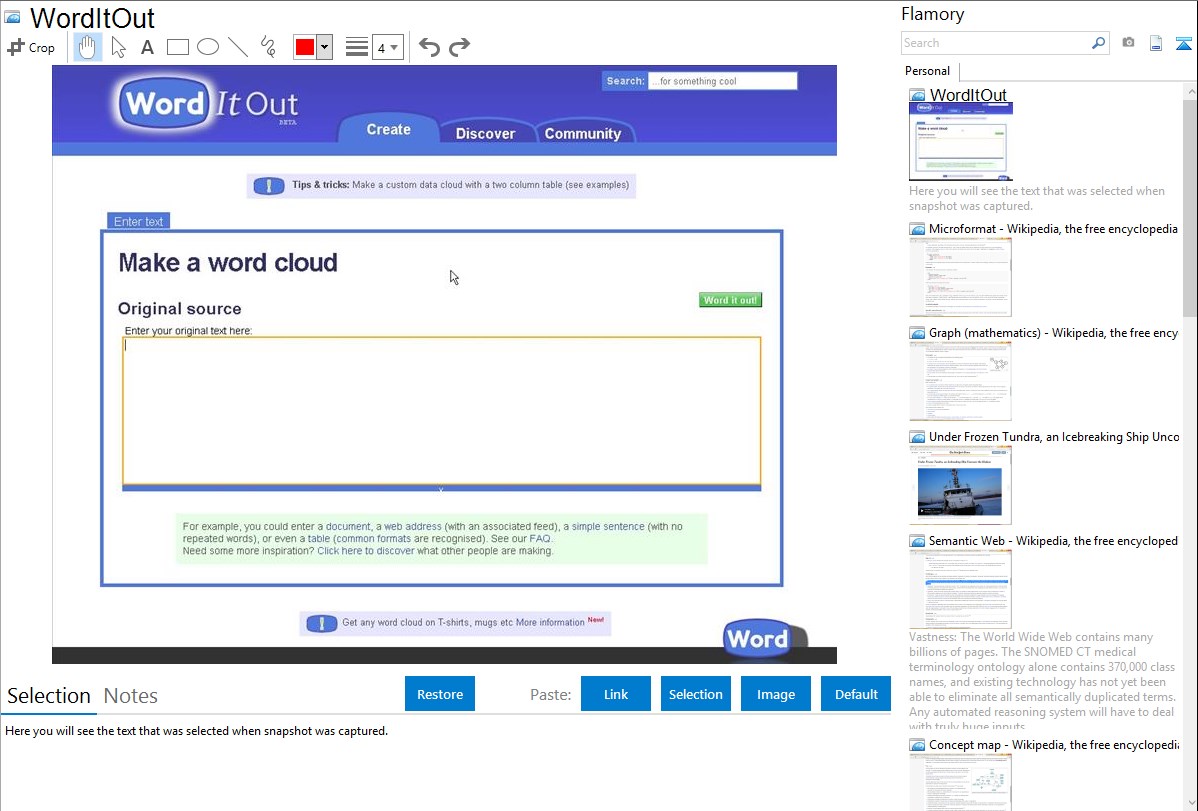Viewport: 1198px width, 811px height.
Task: Open the Semantic Web snapshot thumbnail
Action: click(960, 589)
